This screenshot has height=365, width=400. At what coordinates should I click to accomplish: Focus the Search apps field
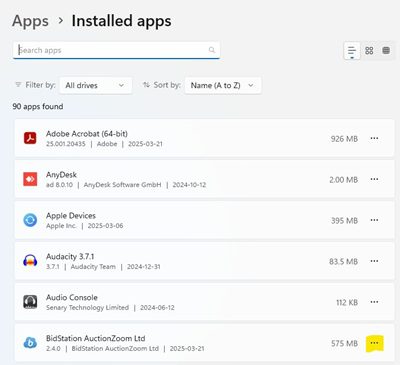tap(116, 50)
